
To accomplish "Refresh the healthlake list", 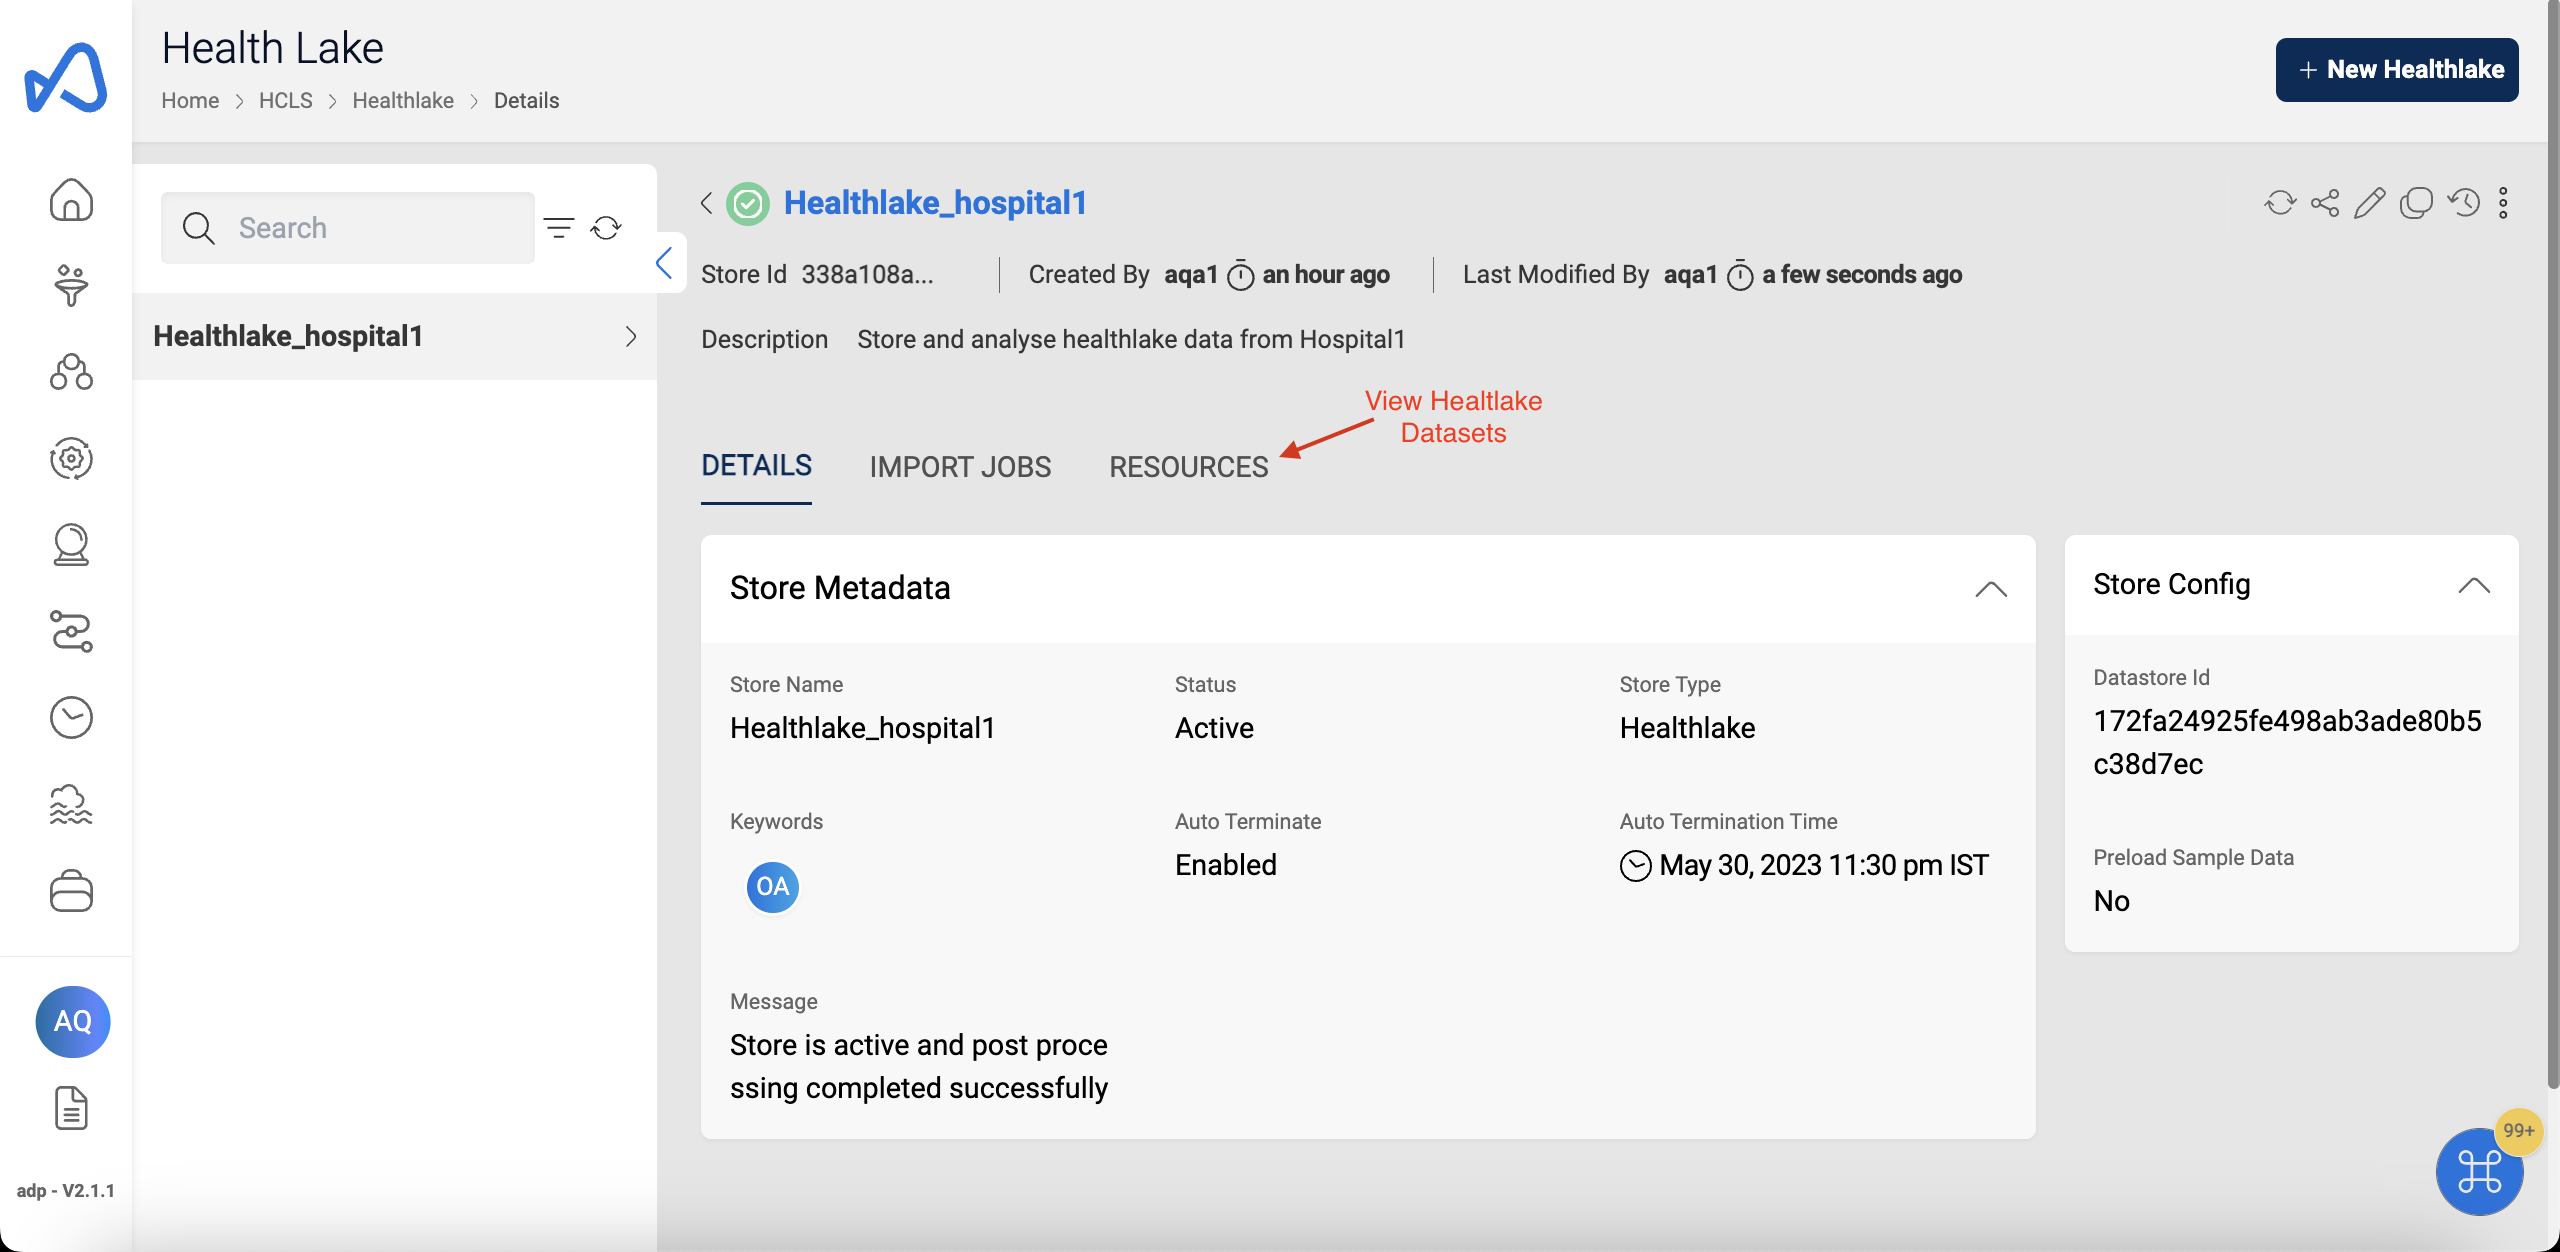I will (x=606, y=228).
